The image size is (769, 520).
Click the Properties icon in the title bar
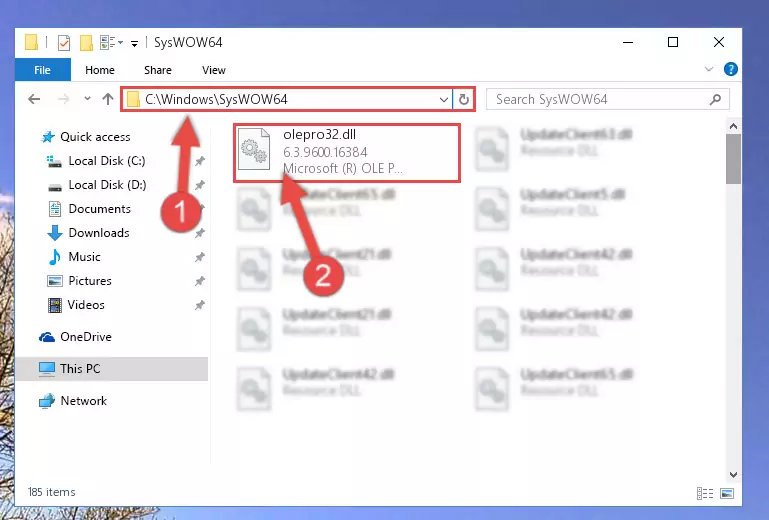(x=64, y=43)
